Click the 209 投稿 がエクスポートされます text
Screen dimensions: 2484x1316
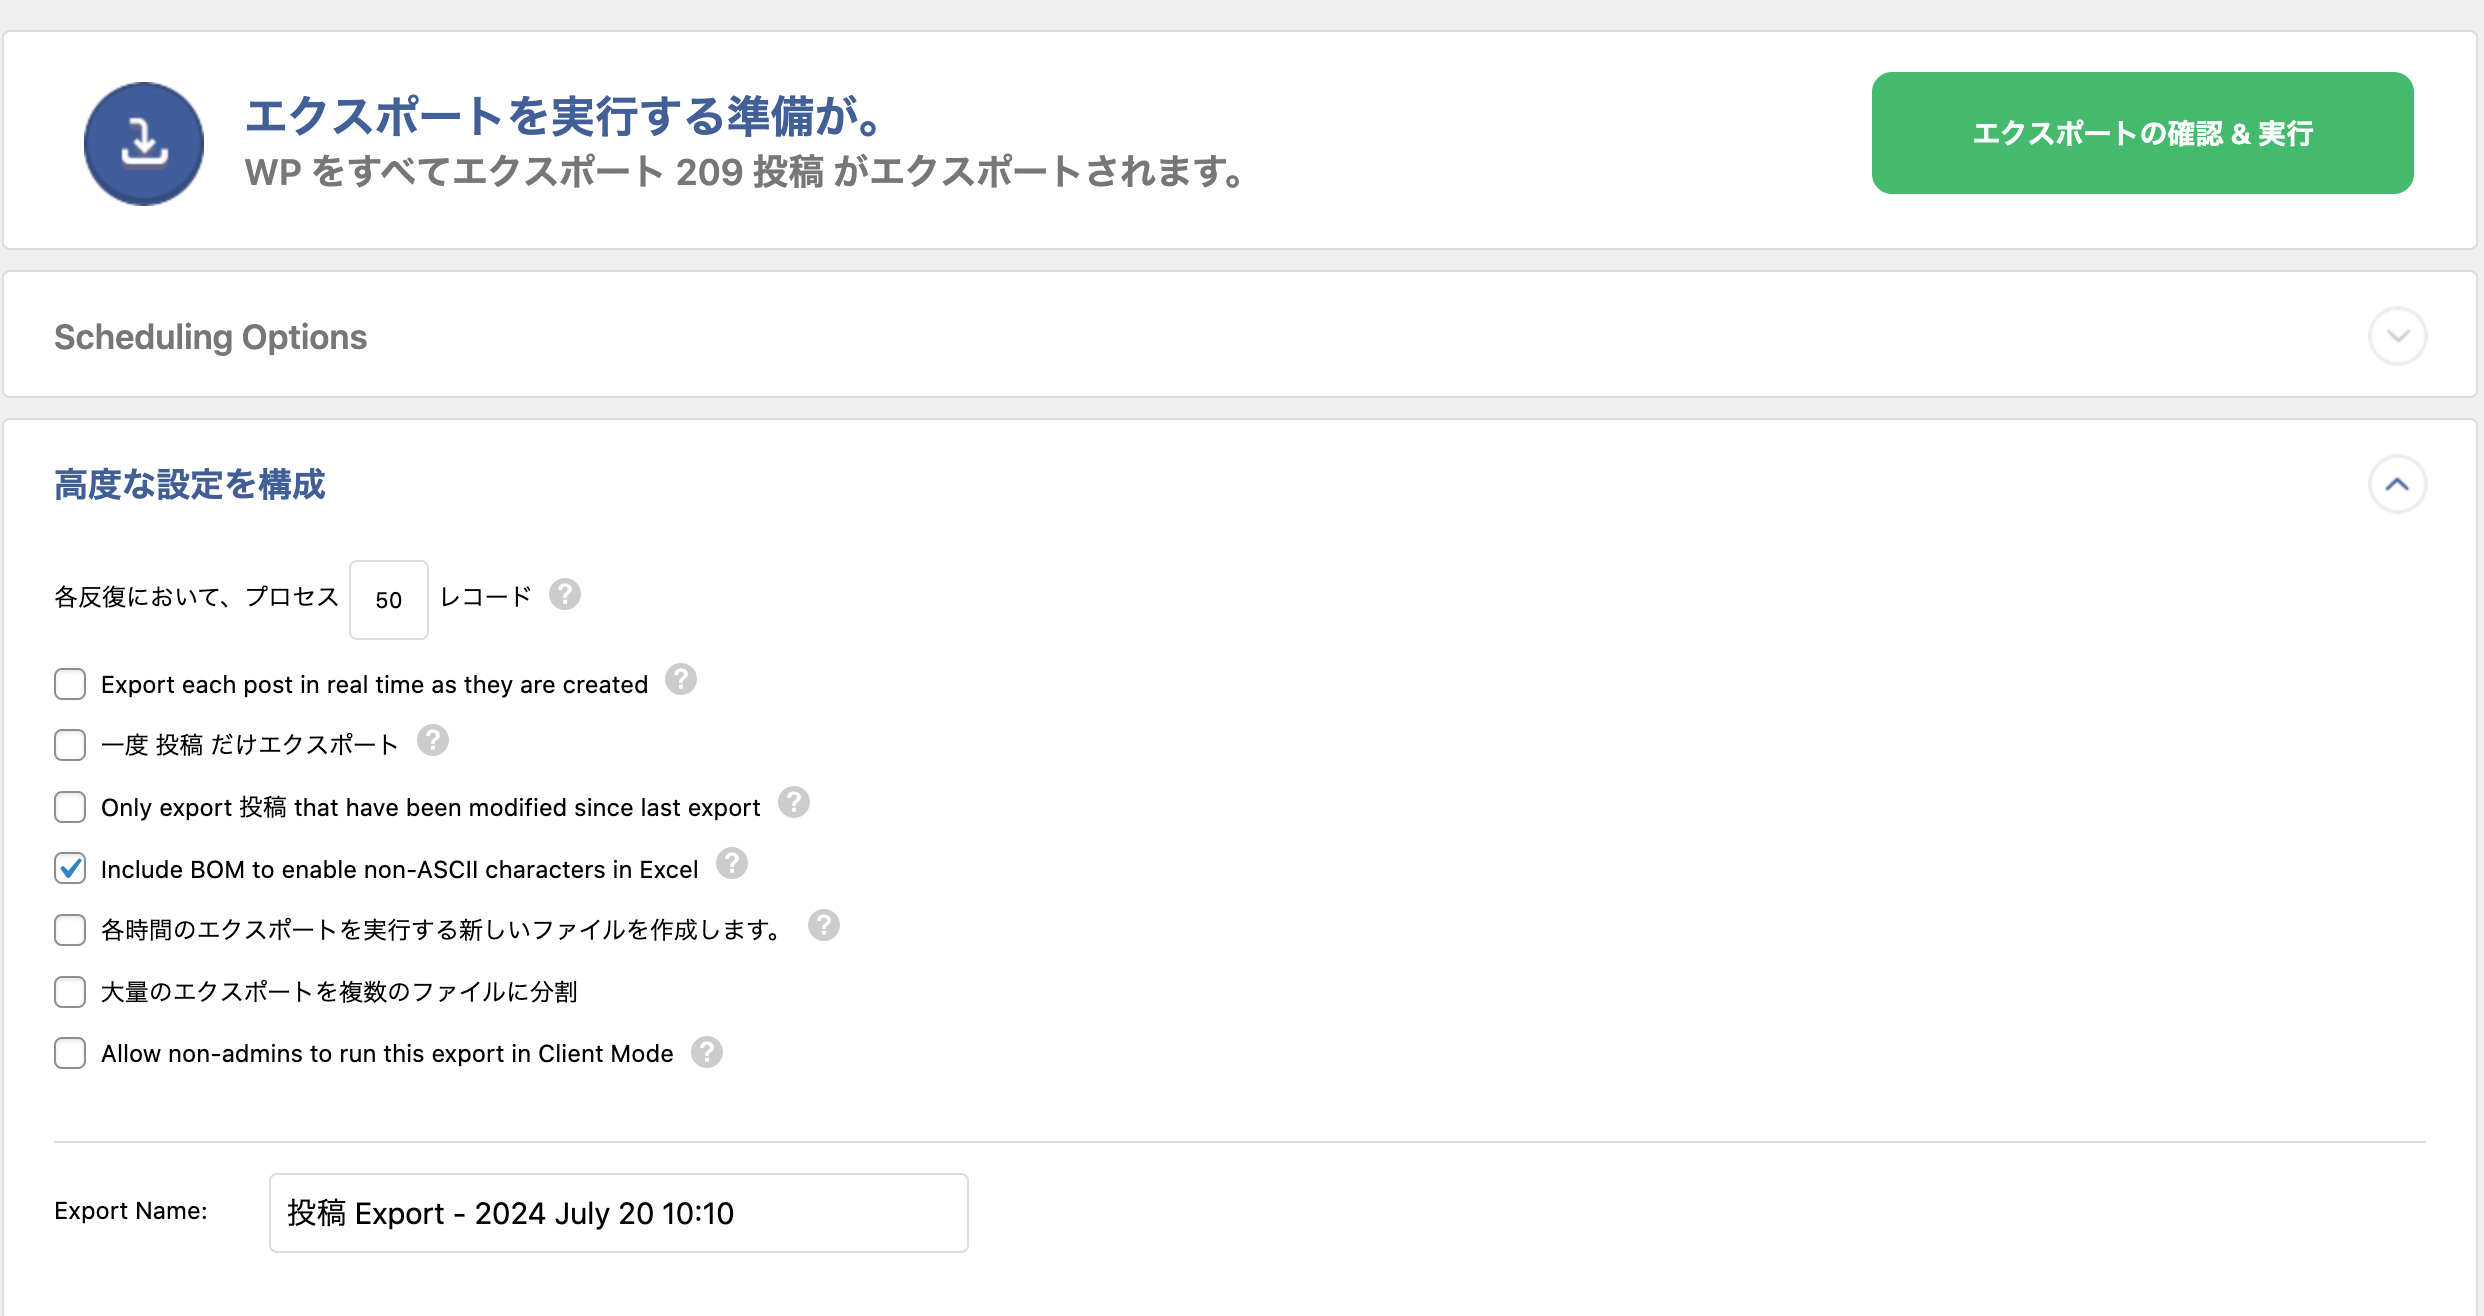click(x=959, y=172)
